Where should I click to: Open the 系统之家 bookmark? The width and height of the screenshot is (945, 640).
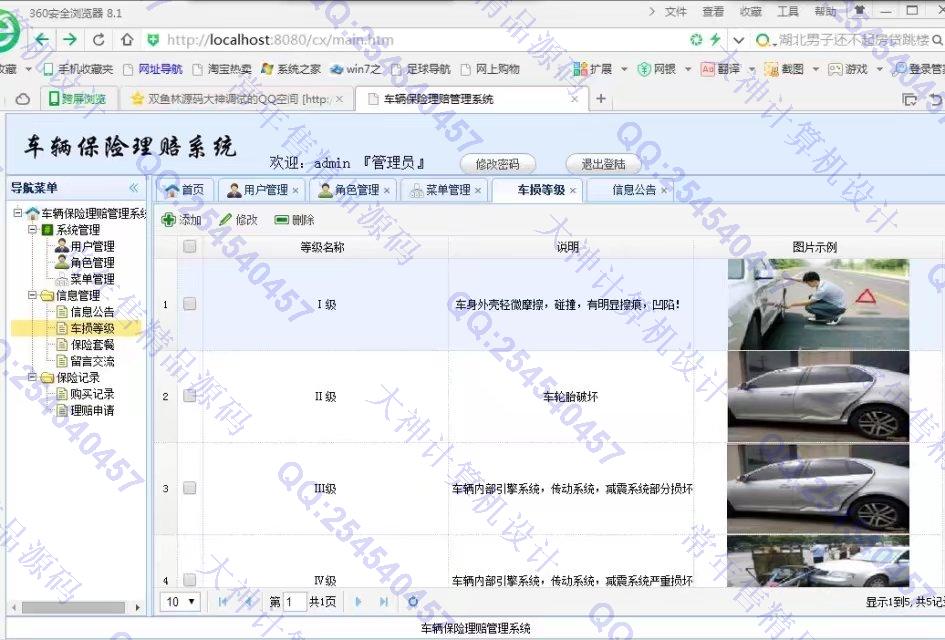pos(291,69)
